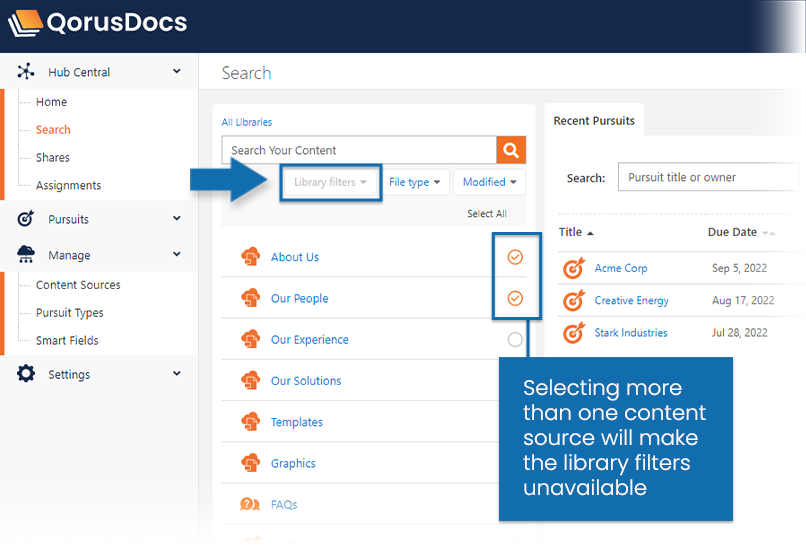Screen dimensions: 806x546
Task: Open the Graphics library link
Action: 293,463
